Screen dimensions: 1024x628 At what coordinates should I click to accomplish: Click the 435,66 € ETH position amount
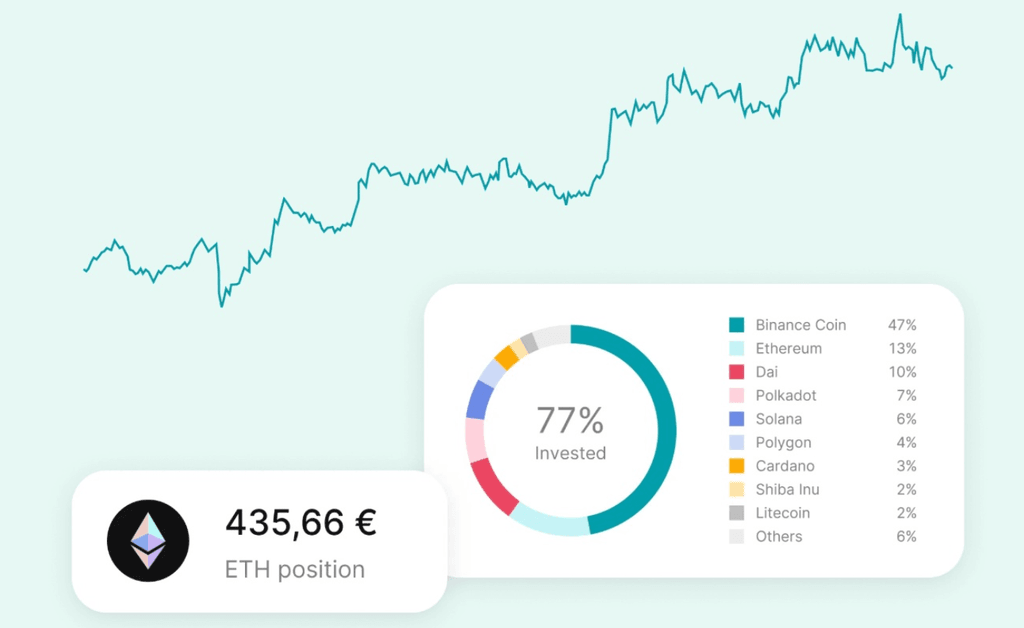click(x=300, y=523)
